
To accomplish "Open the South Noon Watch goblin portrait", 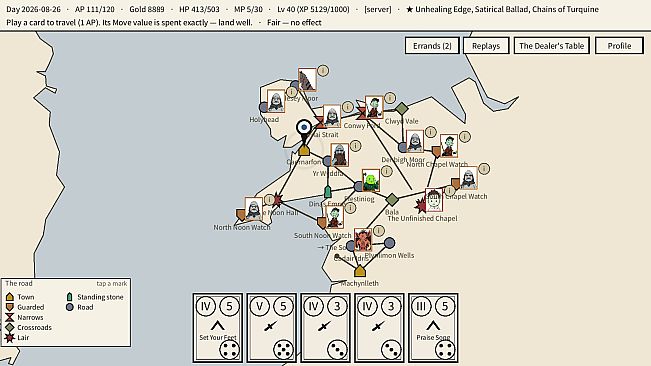I will tap(334, 217).
